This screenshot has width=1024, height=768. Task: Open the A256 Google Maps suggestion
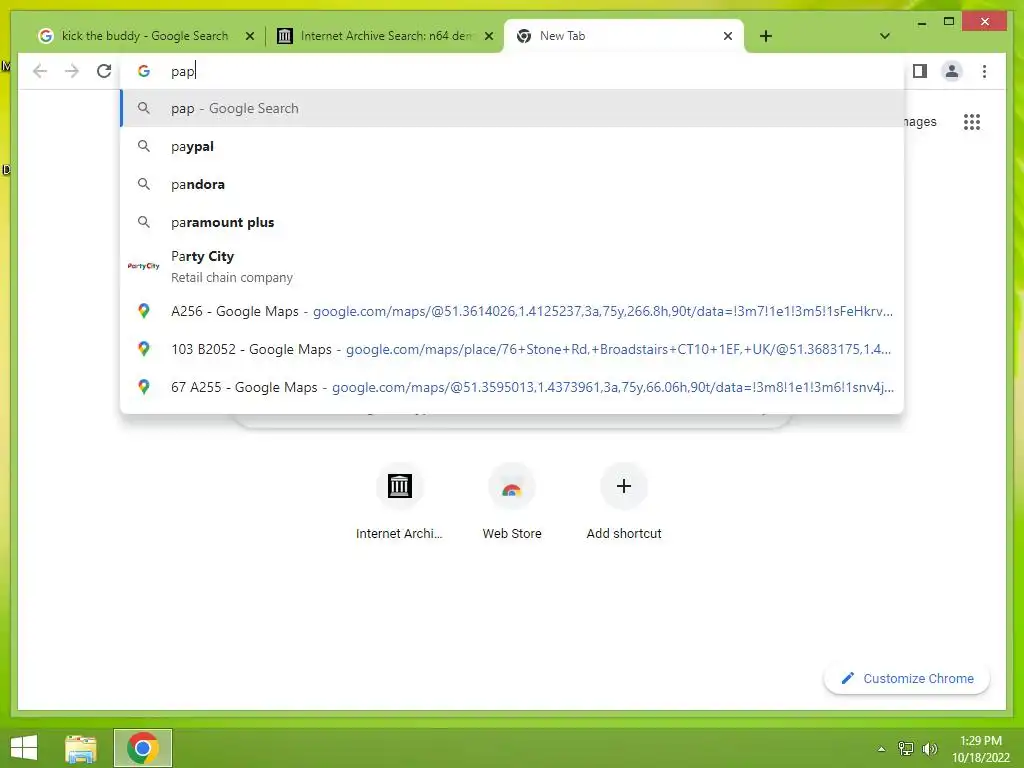[x=513, y=312]
